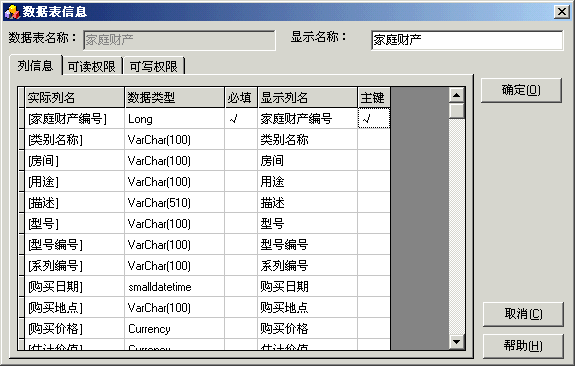
Task: Toggle 必填 cell for 描述 row
Action: [x=241, y=202]
